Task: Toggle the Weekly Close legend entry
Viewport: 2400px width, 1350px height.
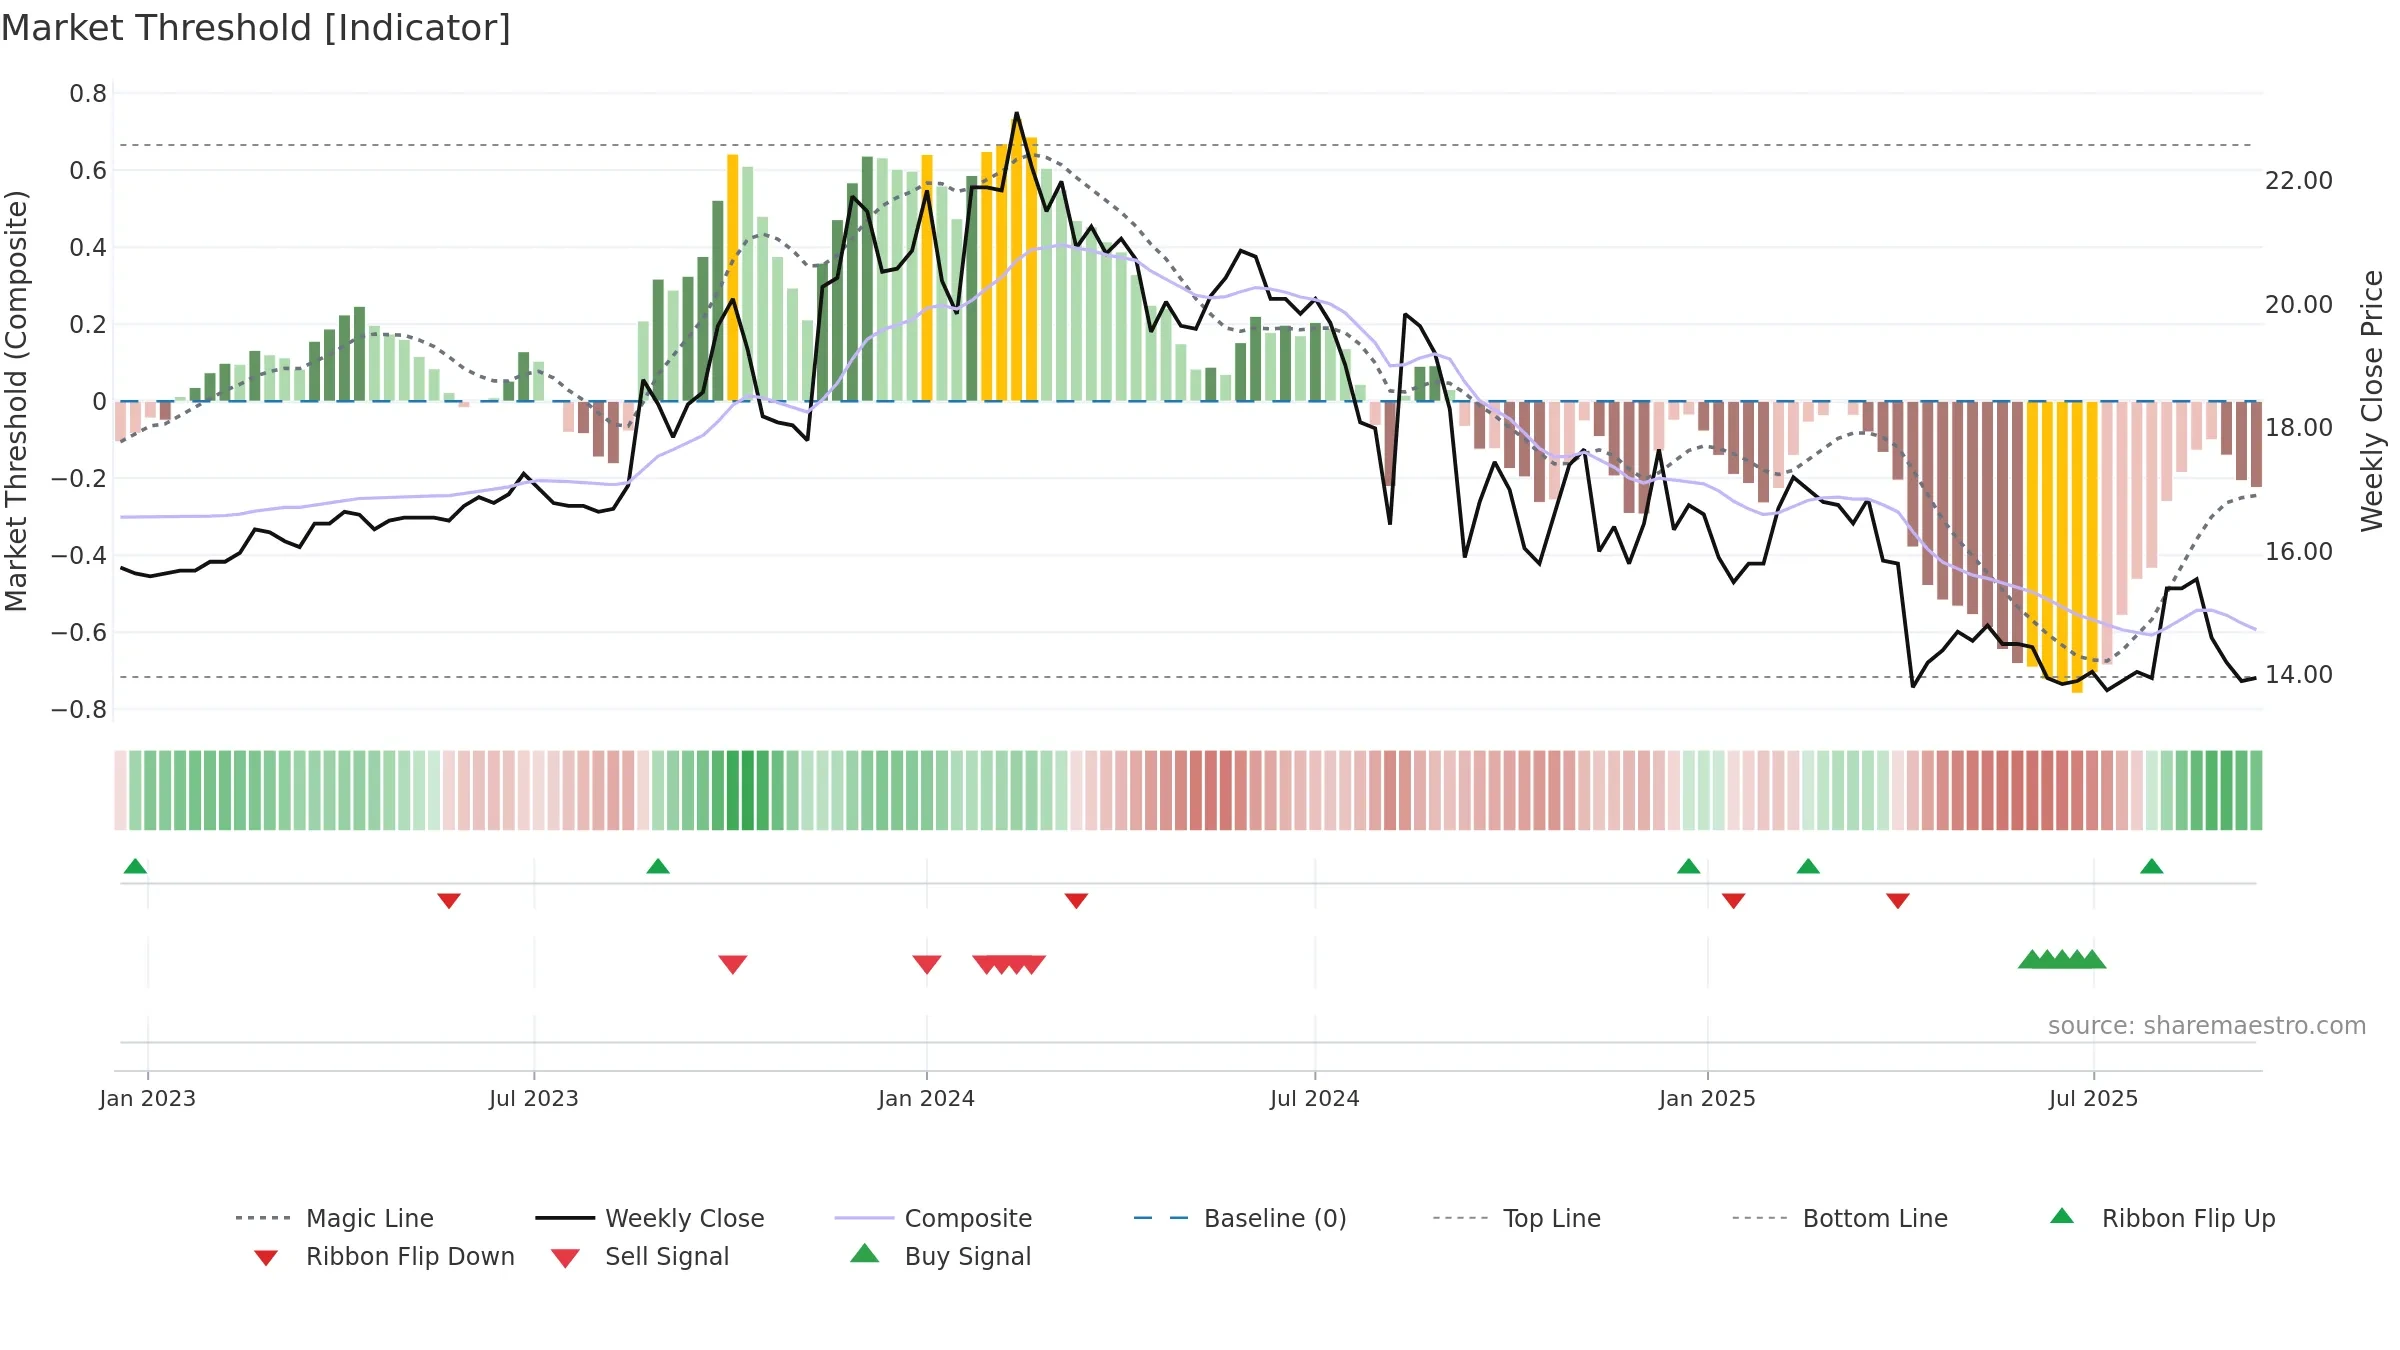Action: [x=650, y=1218]
